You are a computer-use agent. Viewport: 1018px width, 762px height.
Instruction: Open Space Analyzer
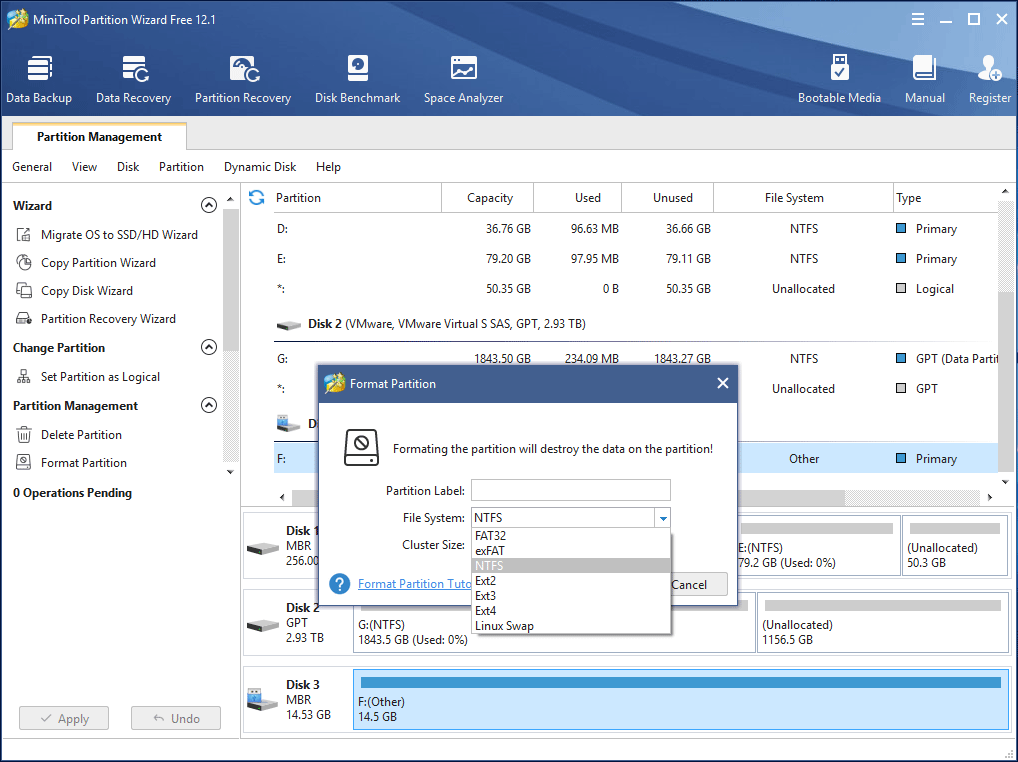pyautogui.click(x=463, y=79)
